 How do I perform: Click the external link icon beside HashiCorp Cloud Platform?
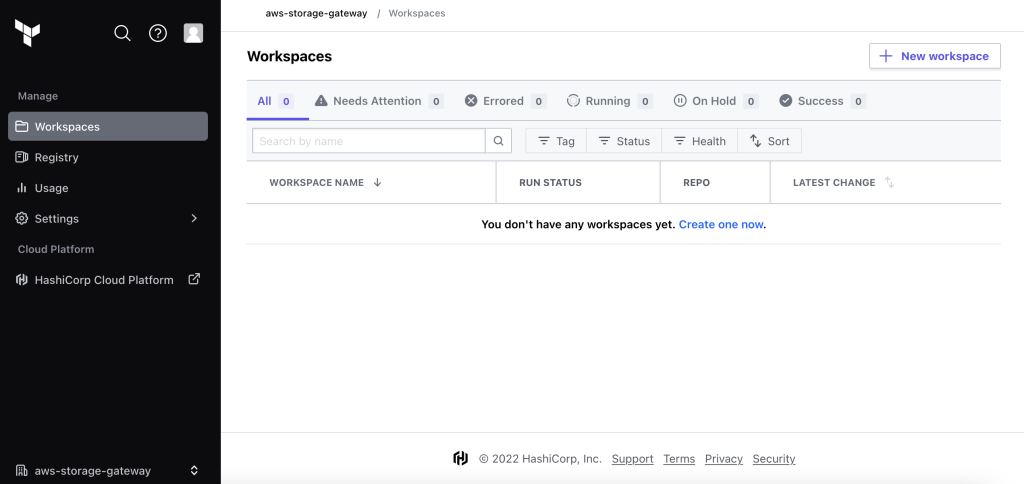tap(194, 279)
